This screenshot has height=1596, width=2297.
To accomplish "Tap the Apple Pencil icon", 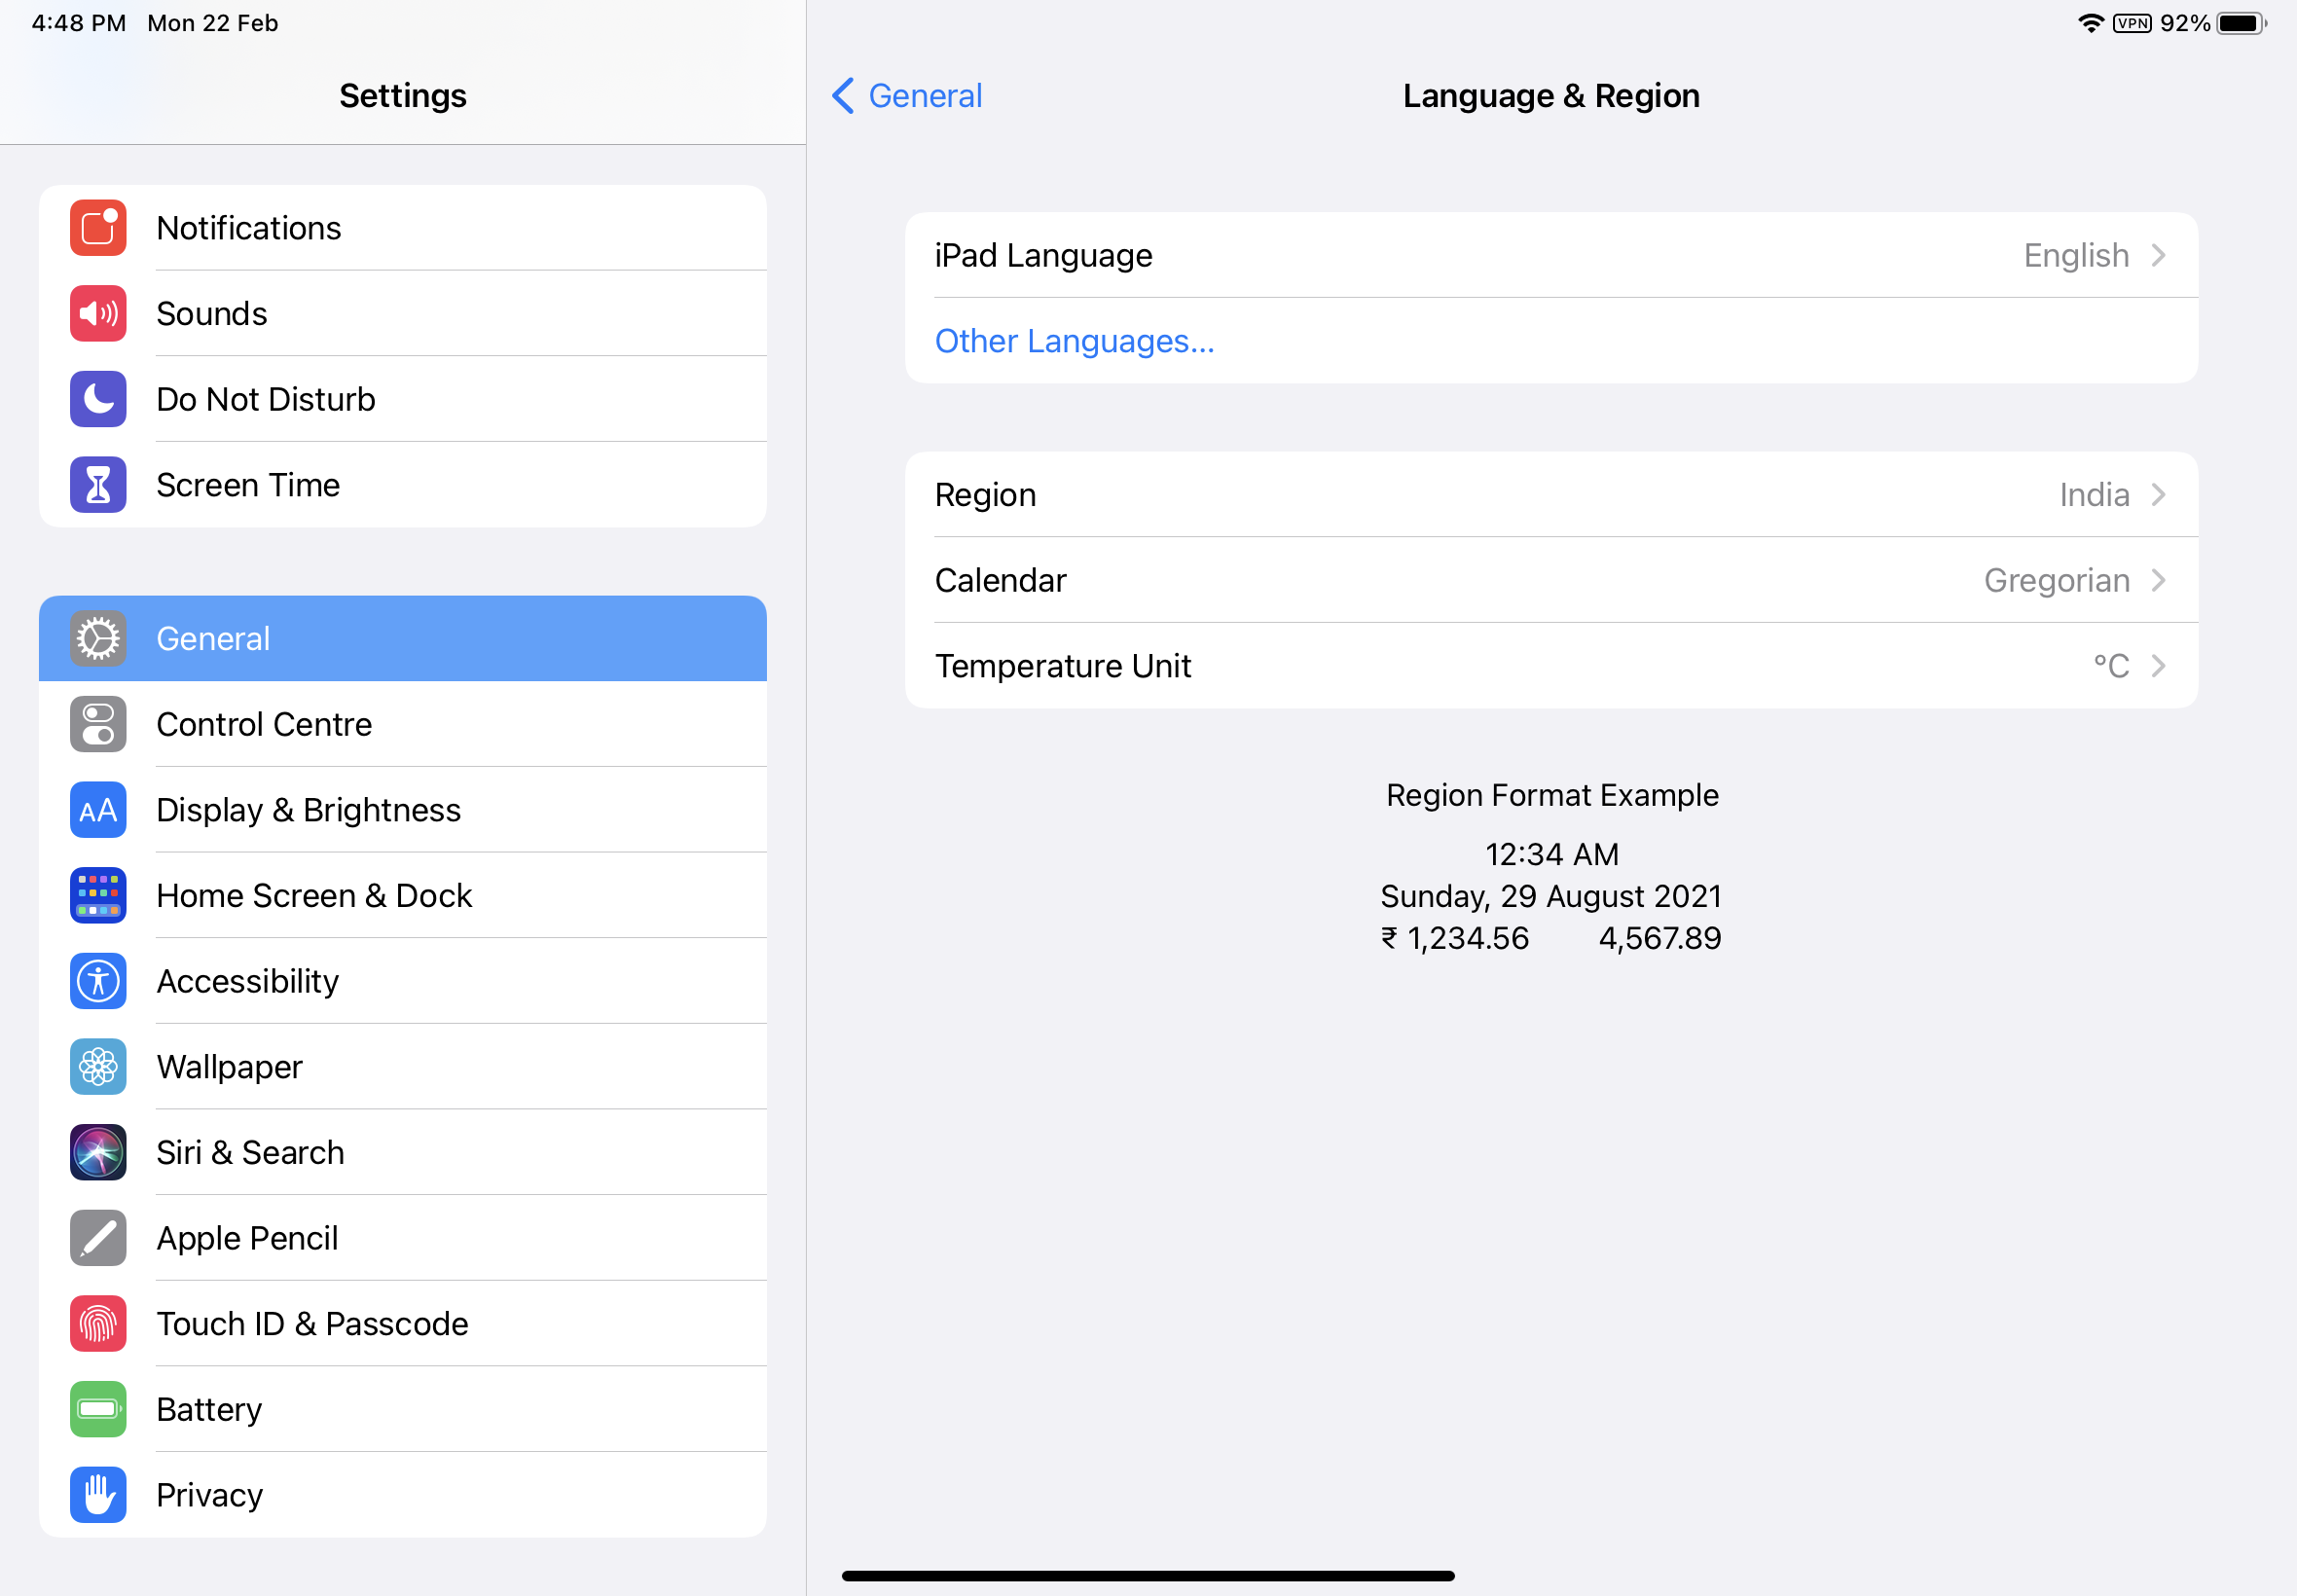I will click(98, 1238).
